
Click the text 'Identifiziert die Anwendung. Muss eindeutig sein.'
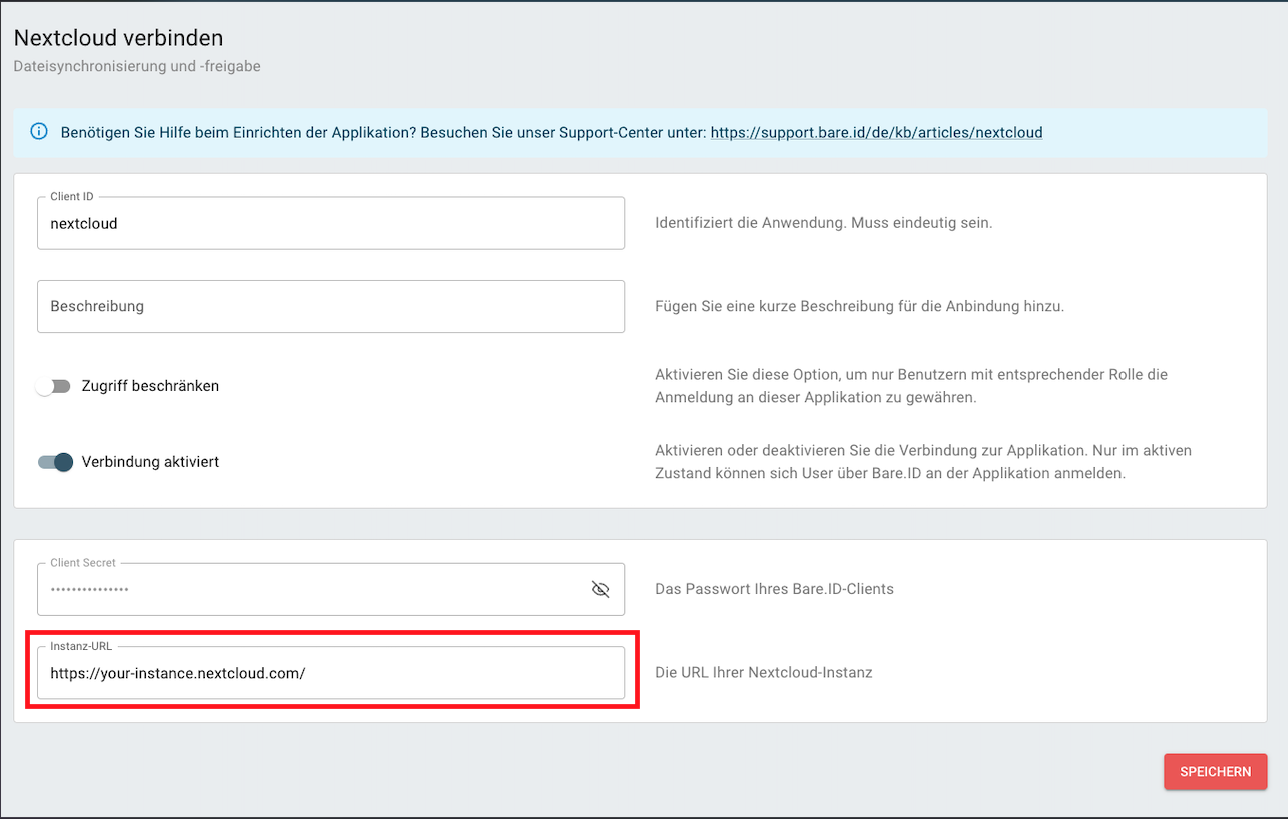click(823, 223)
